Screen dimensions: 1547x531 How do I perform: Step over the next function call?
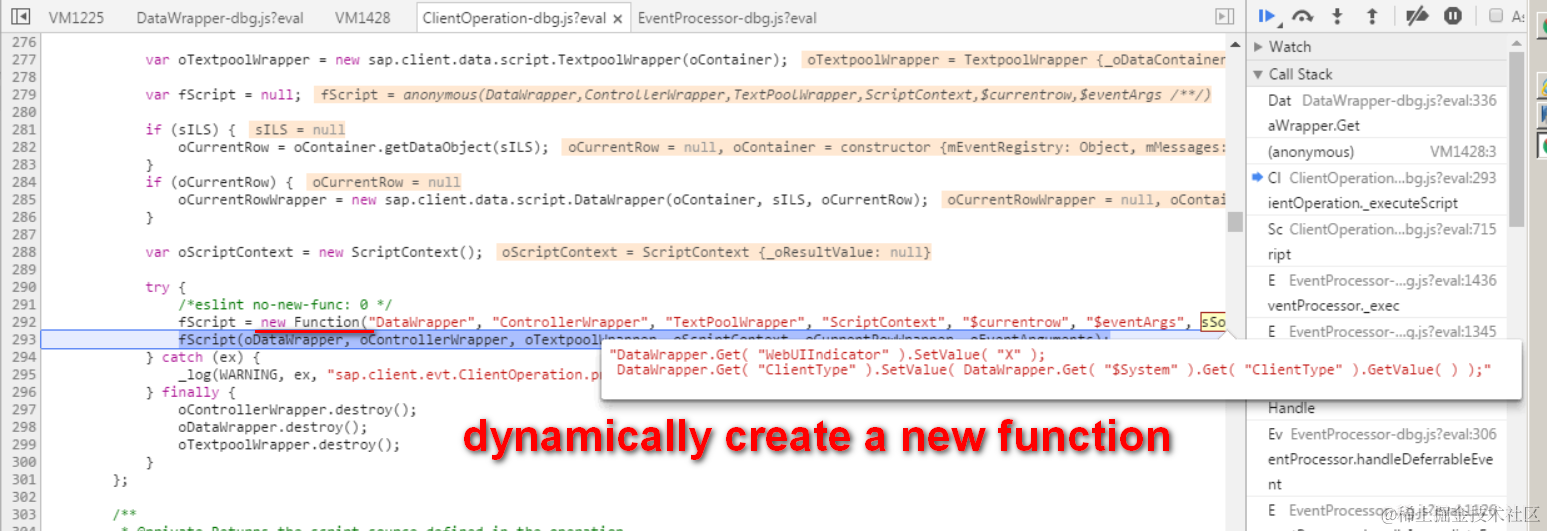[x=1302, y=16]
